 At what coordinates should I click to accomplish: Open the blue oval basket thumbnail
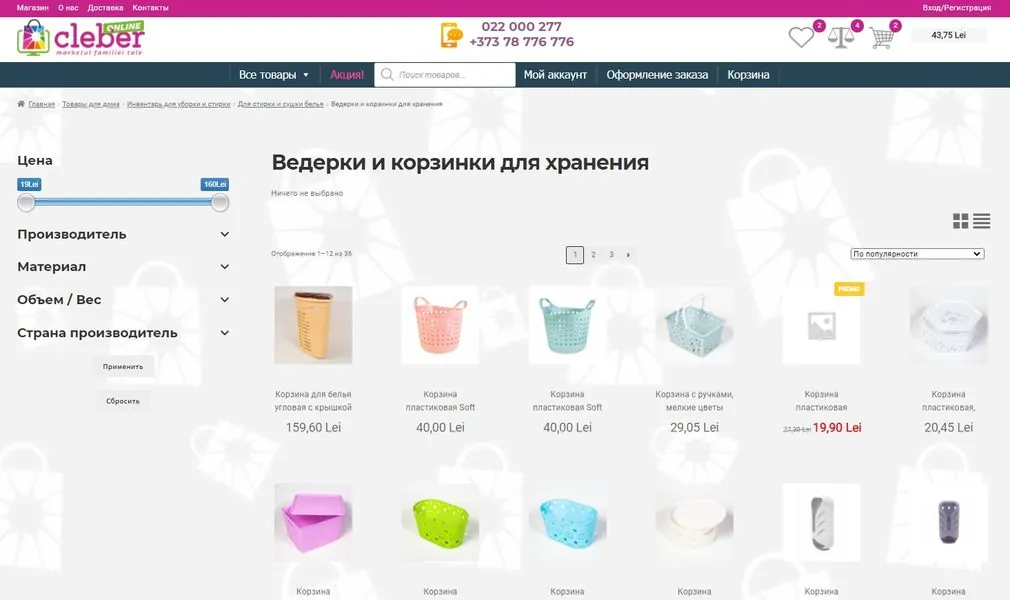[x=567, y=523]
